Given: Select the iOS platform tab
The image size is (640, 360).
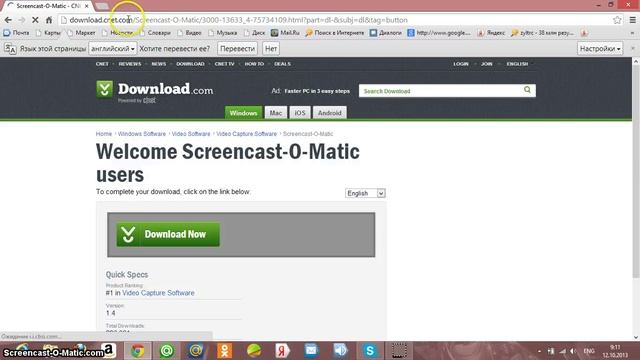Looking at the screenshot, I should pos(300,113).
